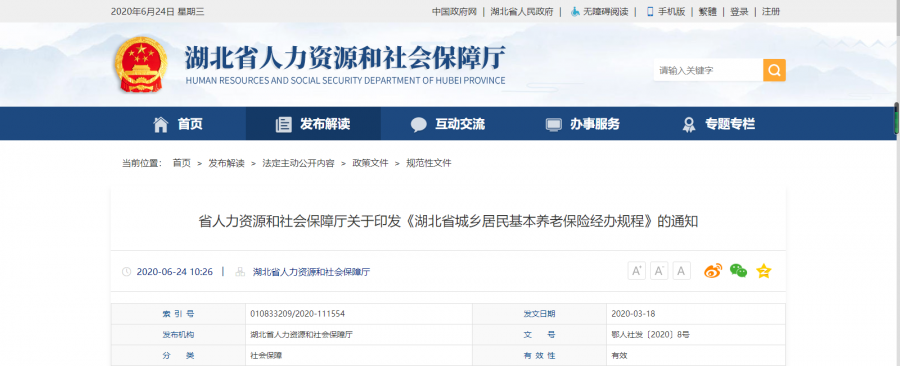Viewport: 900px width, 366px height.
Task: Click the yellow favorites star icon
Action: coord(763,271)
